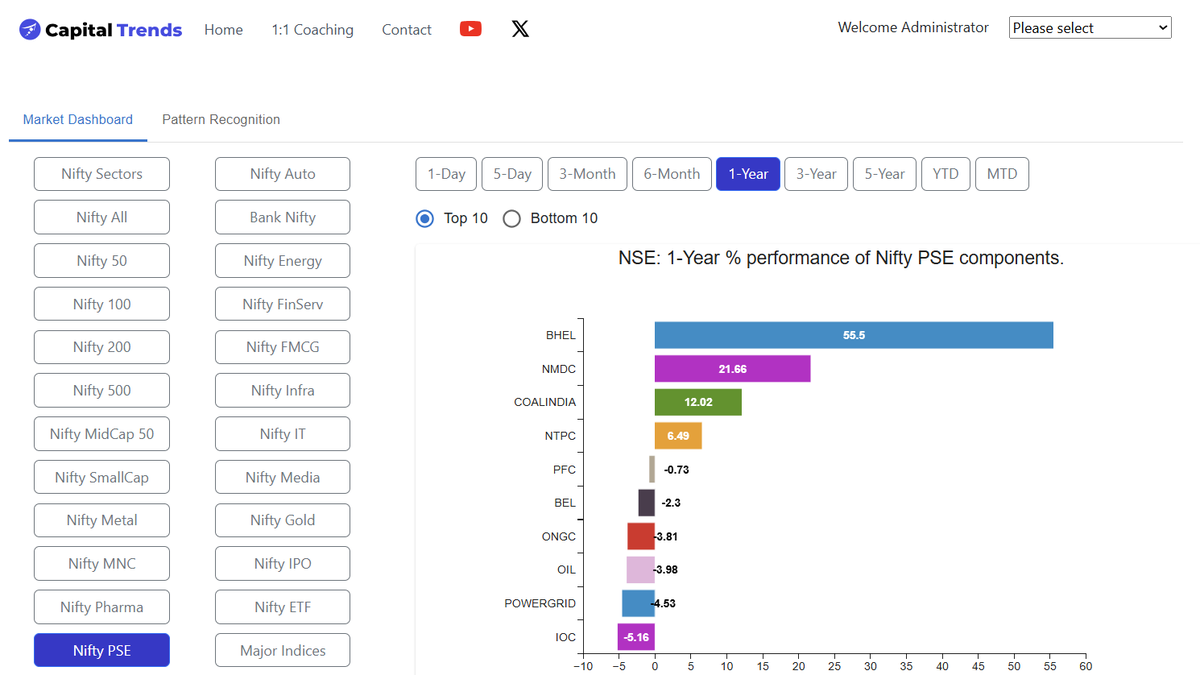The image size is (1200, 675).
Task: Choose the 1-Day period button
Action: pos(446,174)
